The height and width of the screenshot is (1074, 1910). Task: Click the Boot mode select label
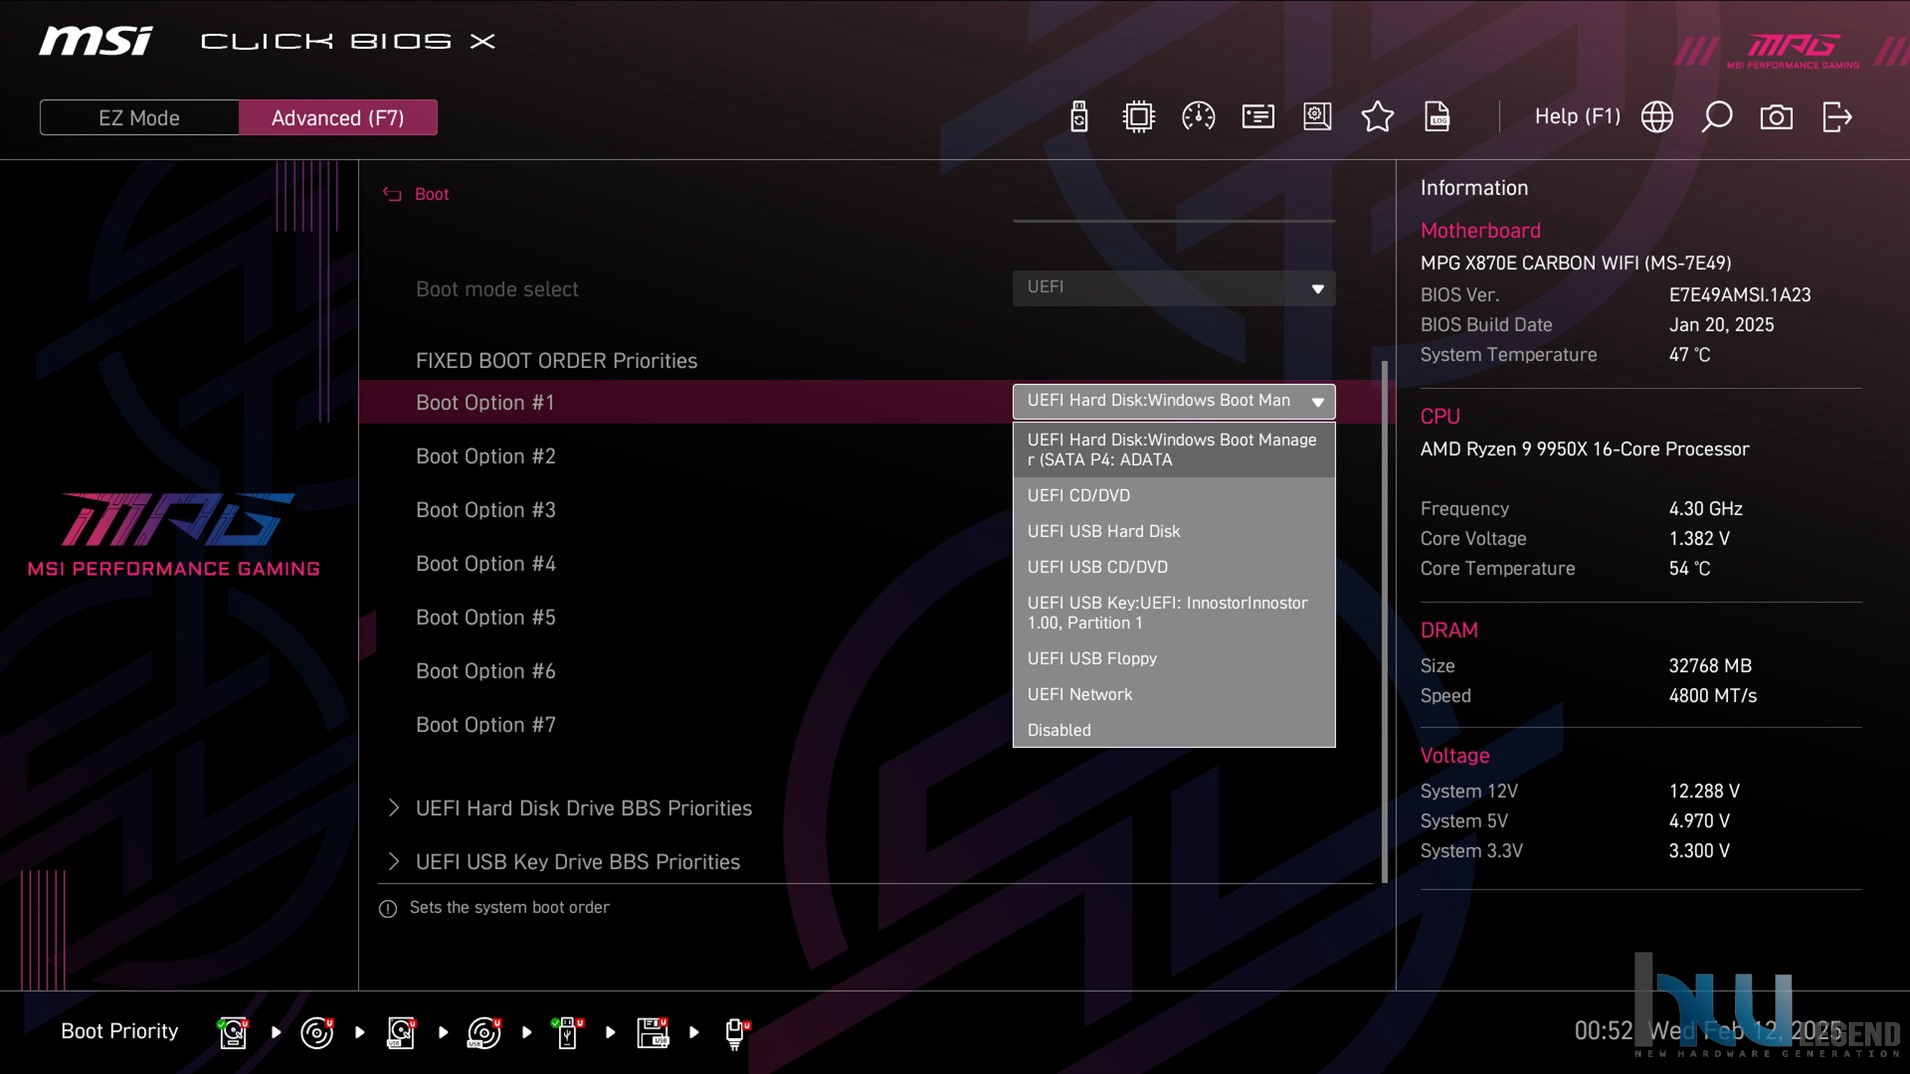click(497, 289)
